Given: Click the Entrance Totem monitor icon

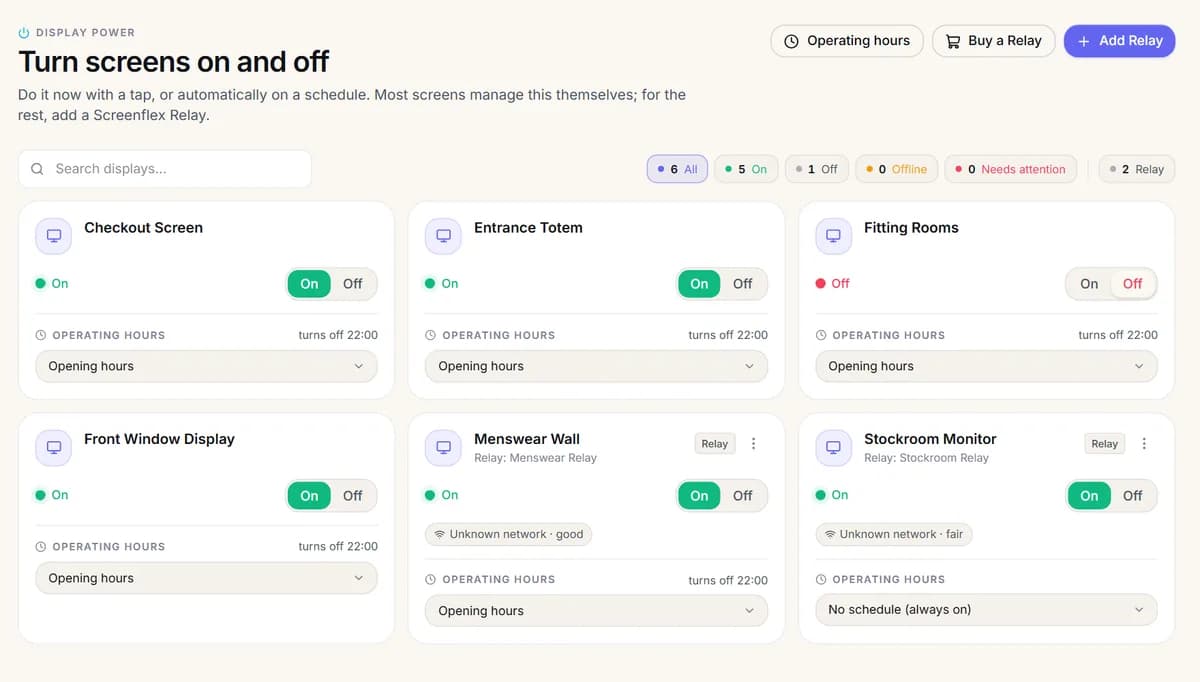Looking at the screenshot, I should [x=444, y=236].
